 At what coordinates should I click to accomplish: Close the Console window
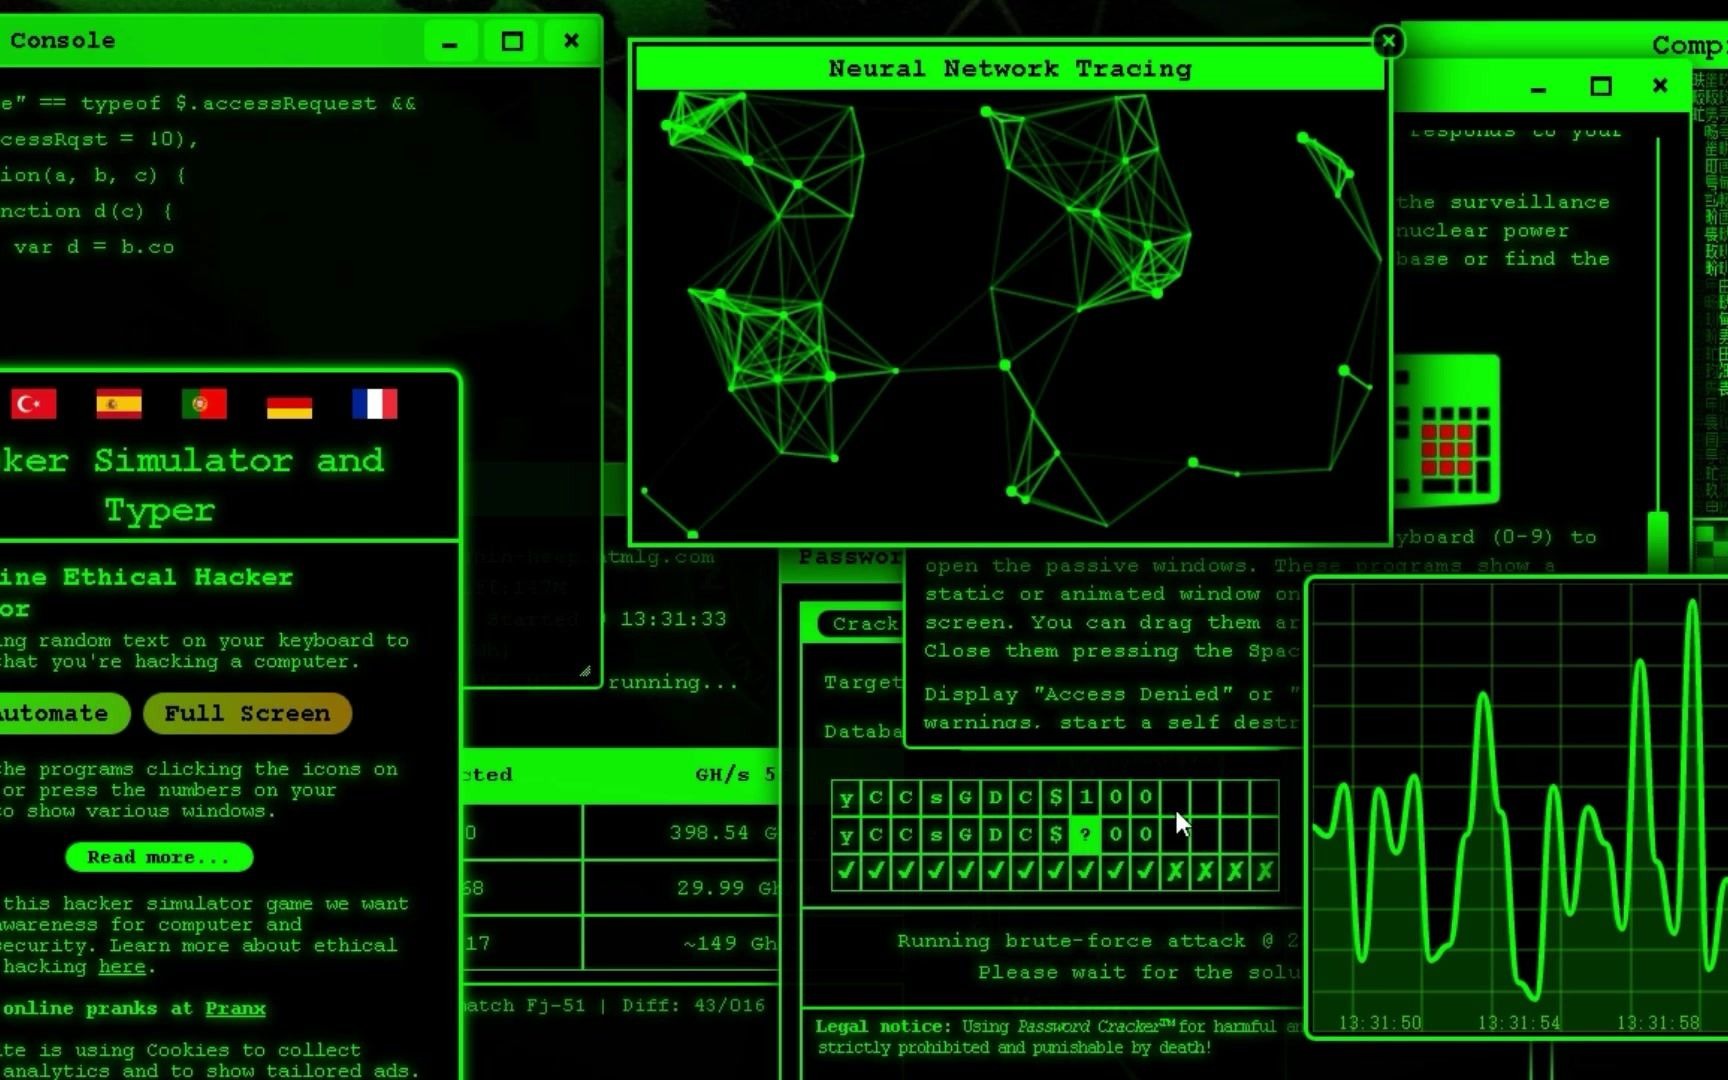click(571, 41)
